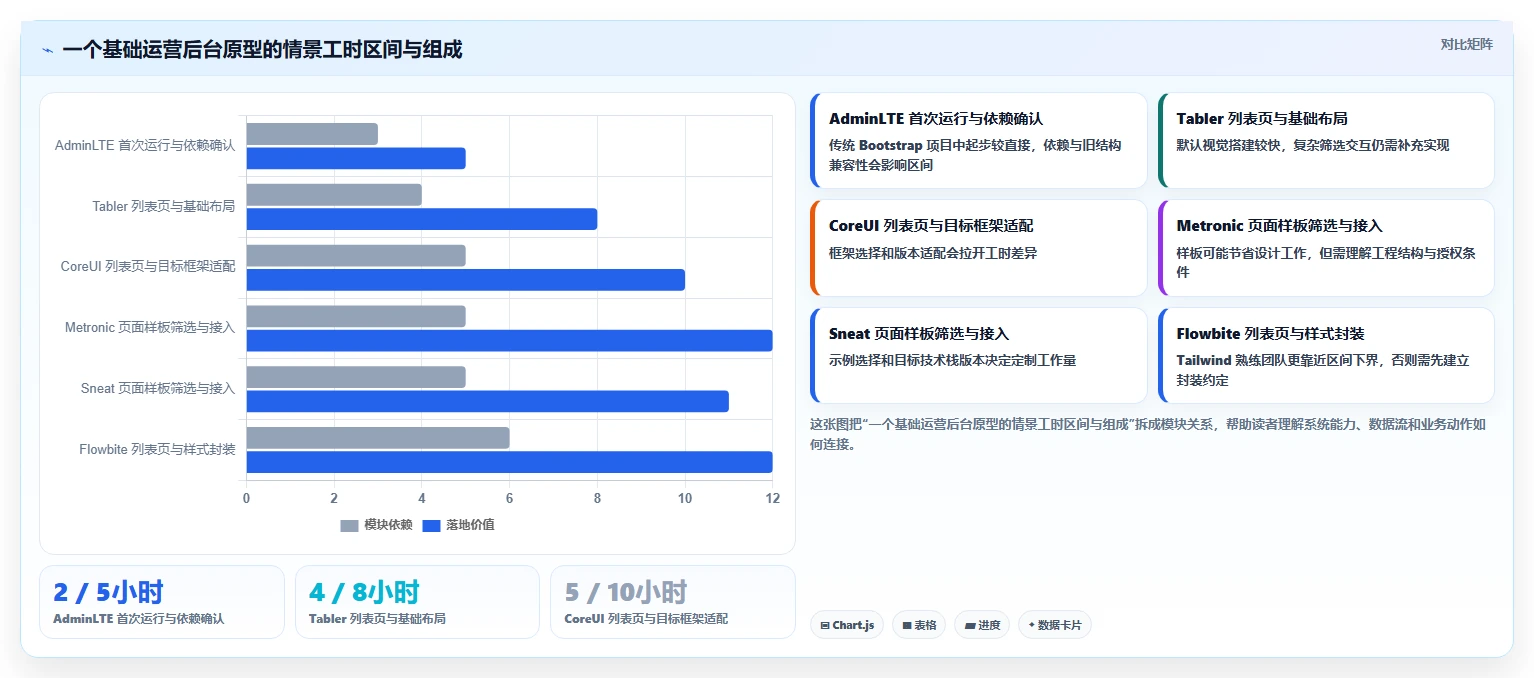Click the gray bar for AdminLTE row
Screen dimensions: 1534x678
click(x=312, y=134)
